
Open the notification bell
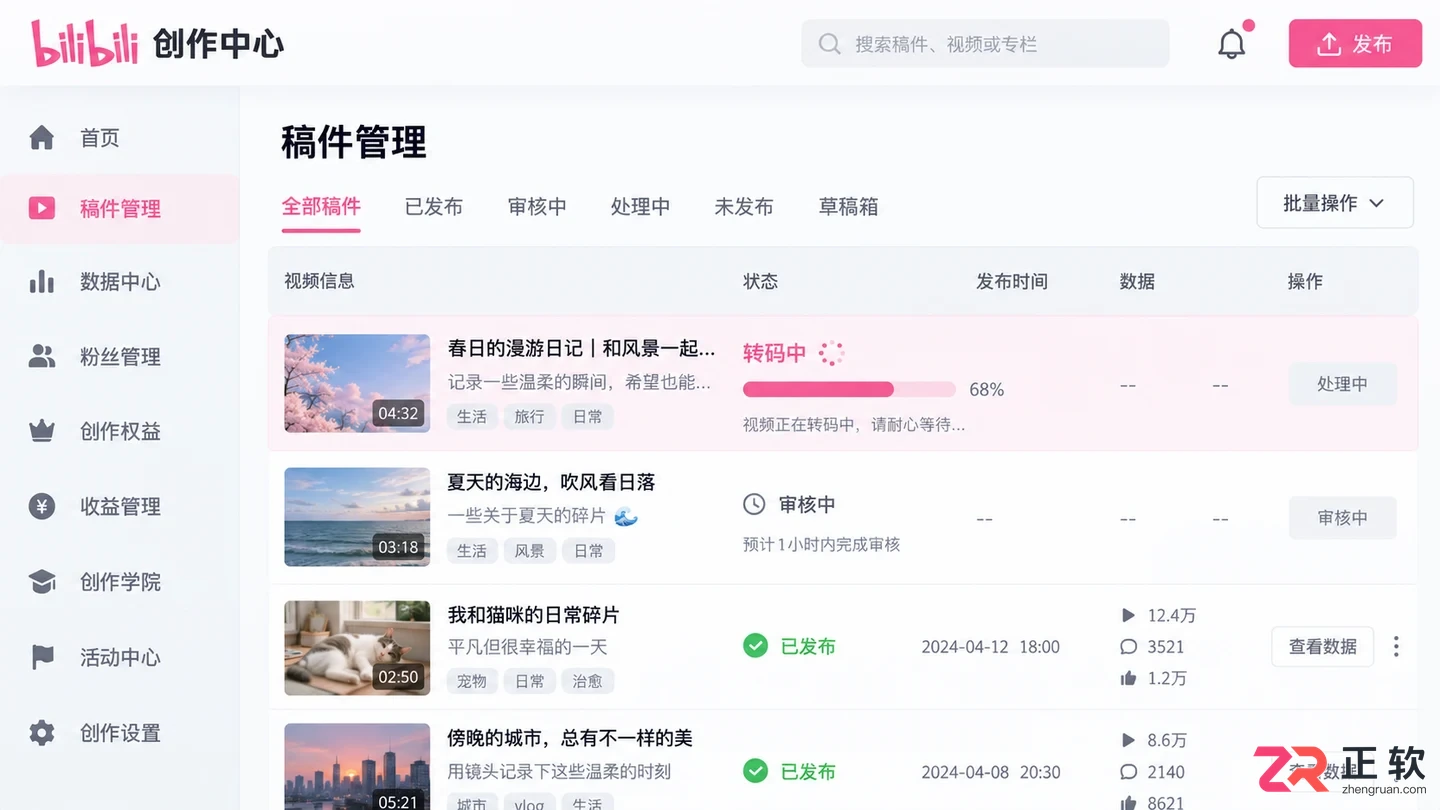point(1232,44)
